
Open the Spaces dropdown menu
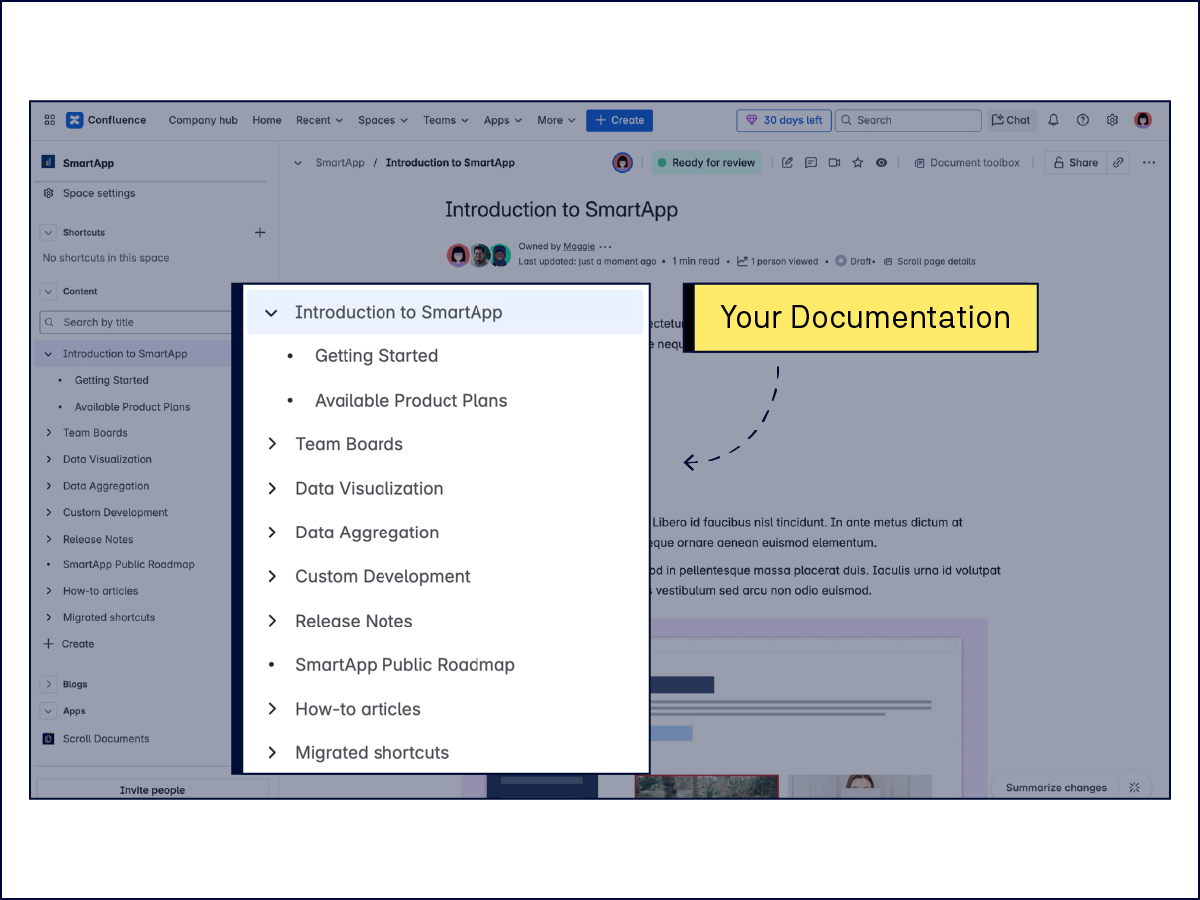pyautogui.click(x=382, y=120)
